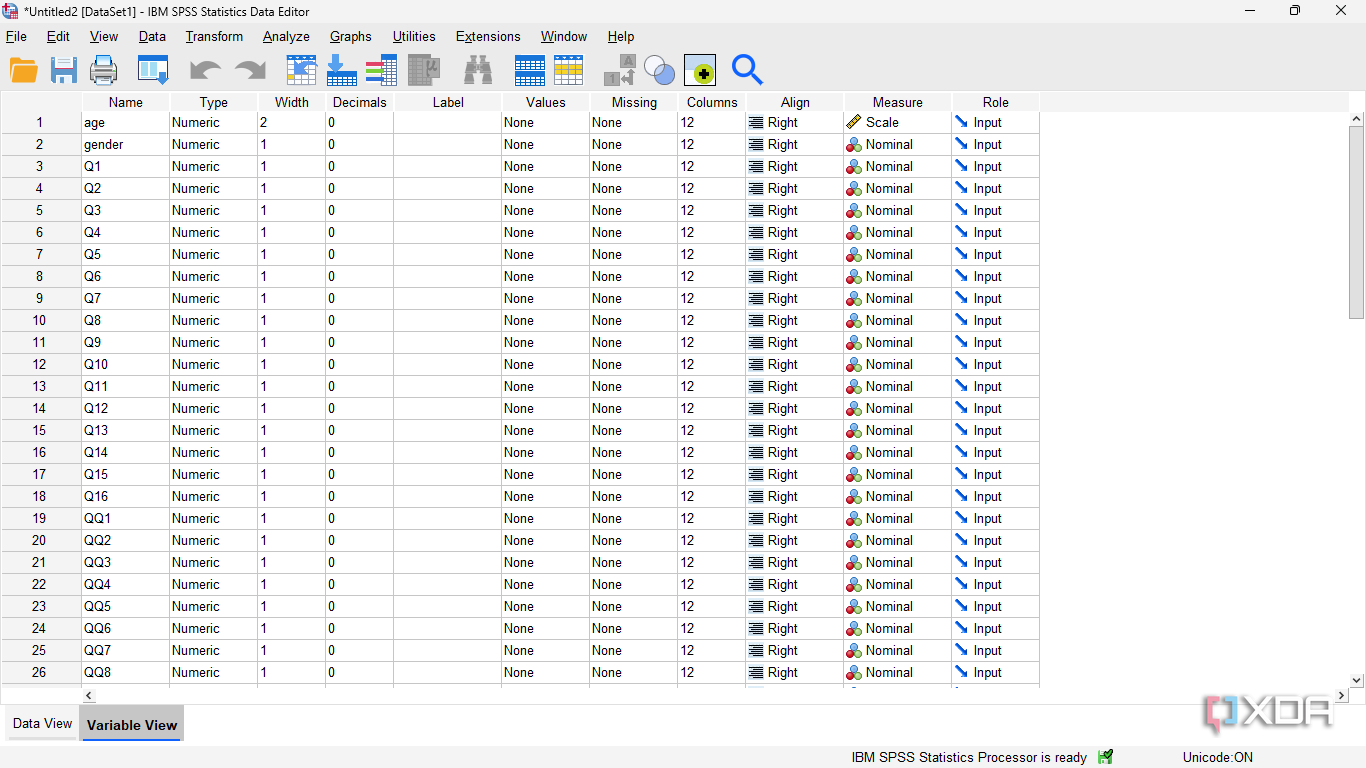Viewport: 1366px width, 768px height.
Task: Click the Missing column header
Action: click(634, 102)
